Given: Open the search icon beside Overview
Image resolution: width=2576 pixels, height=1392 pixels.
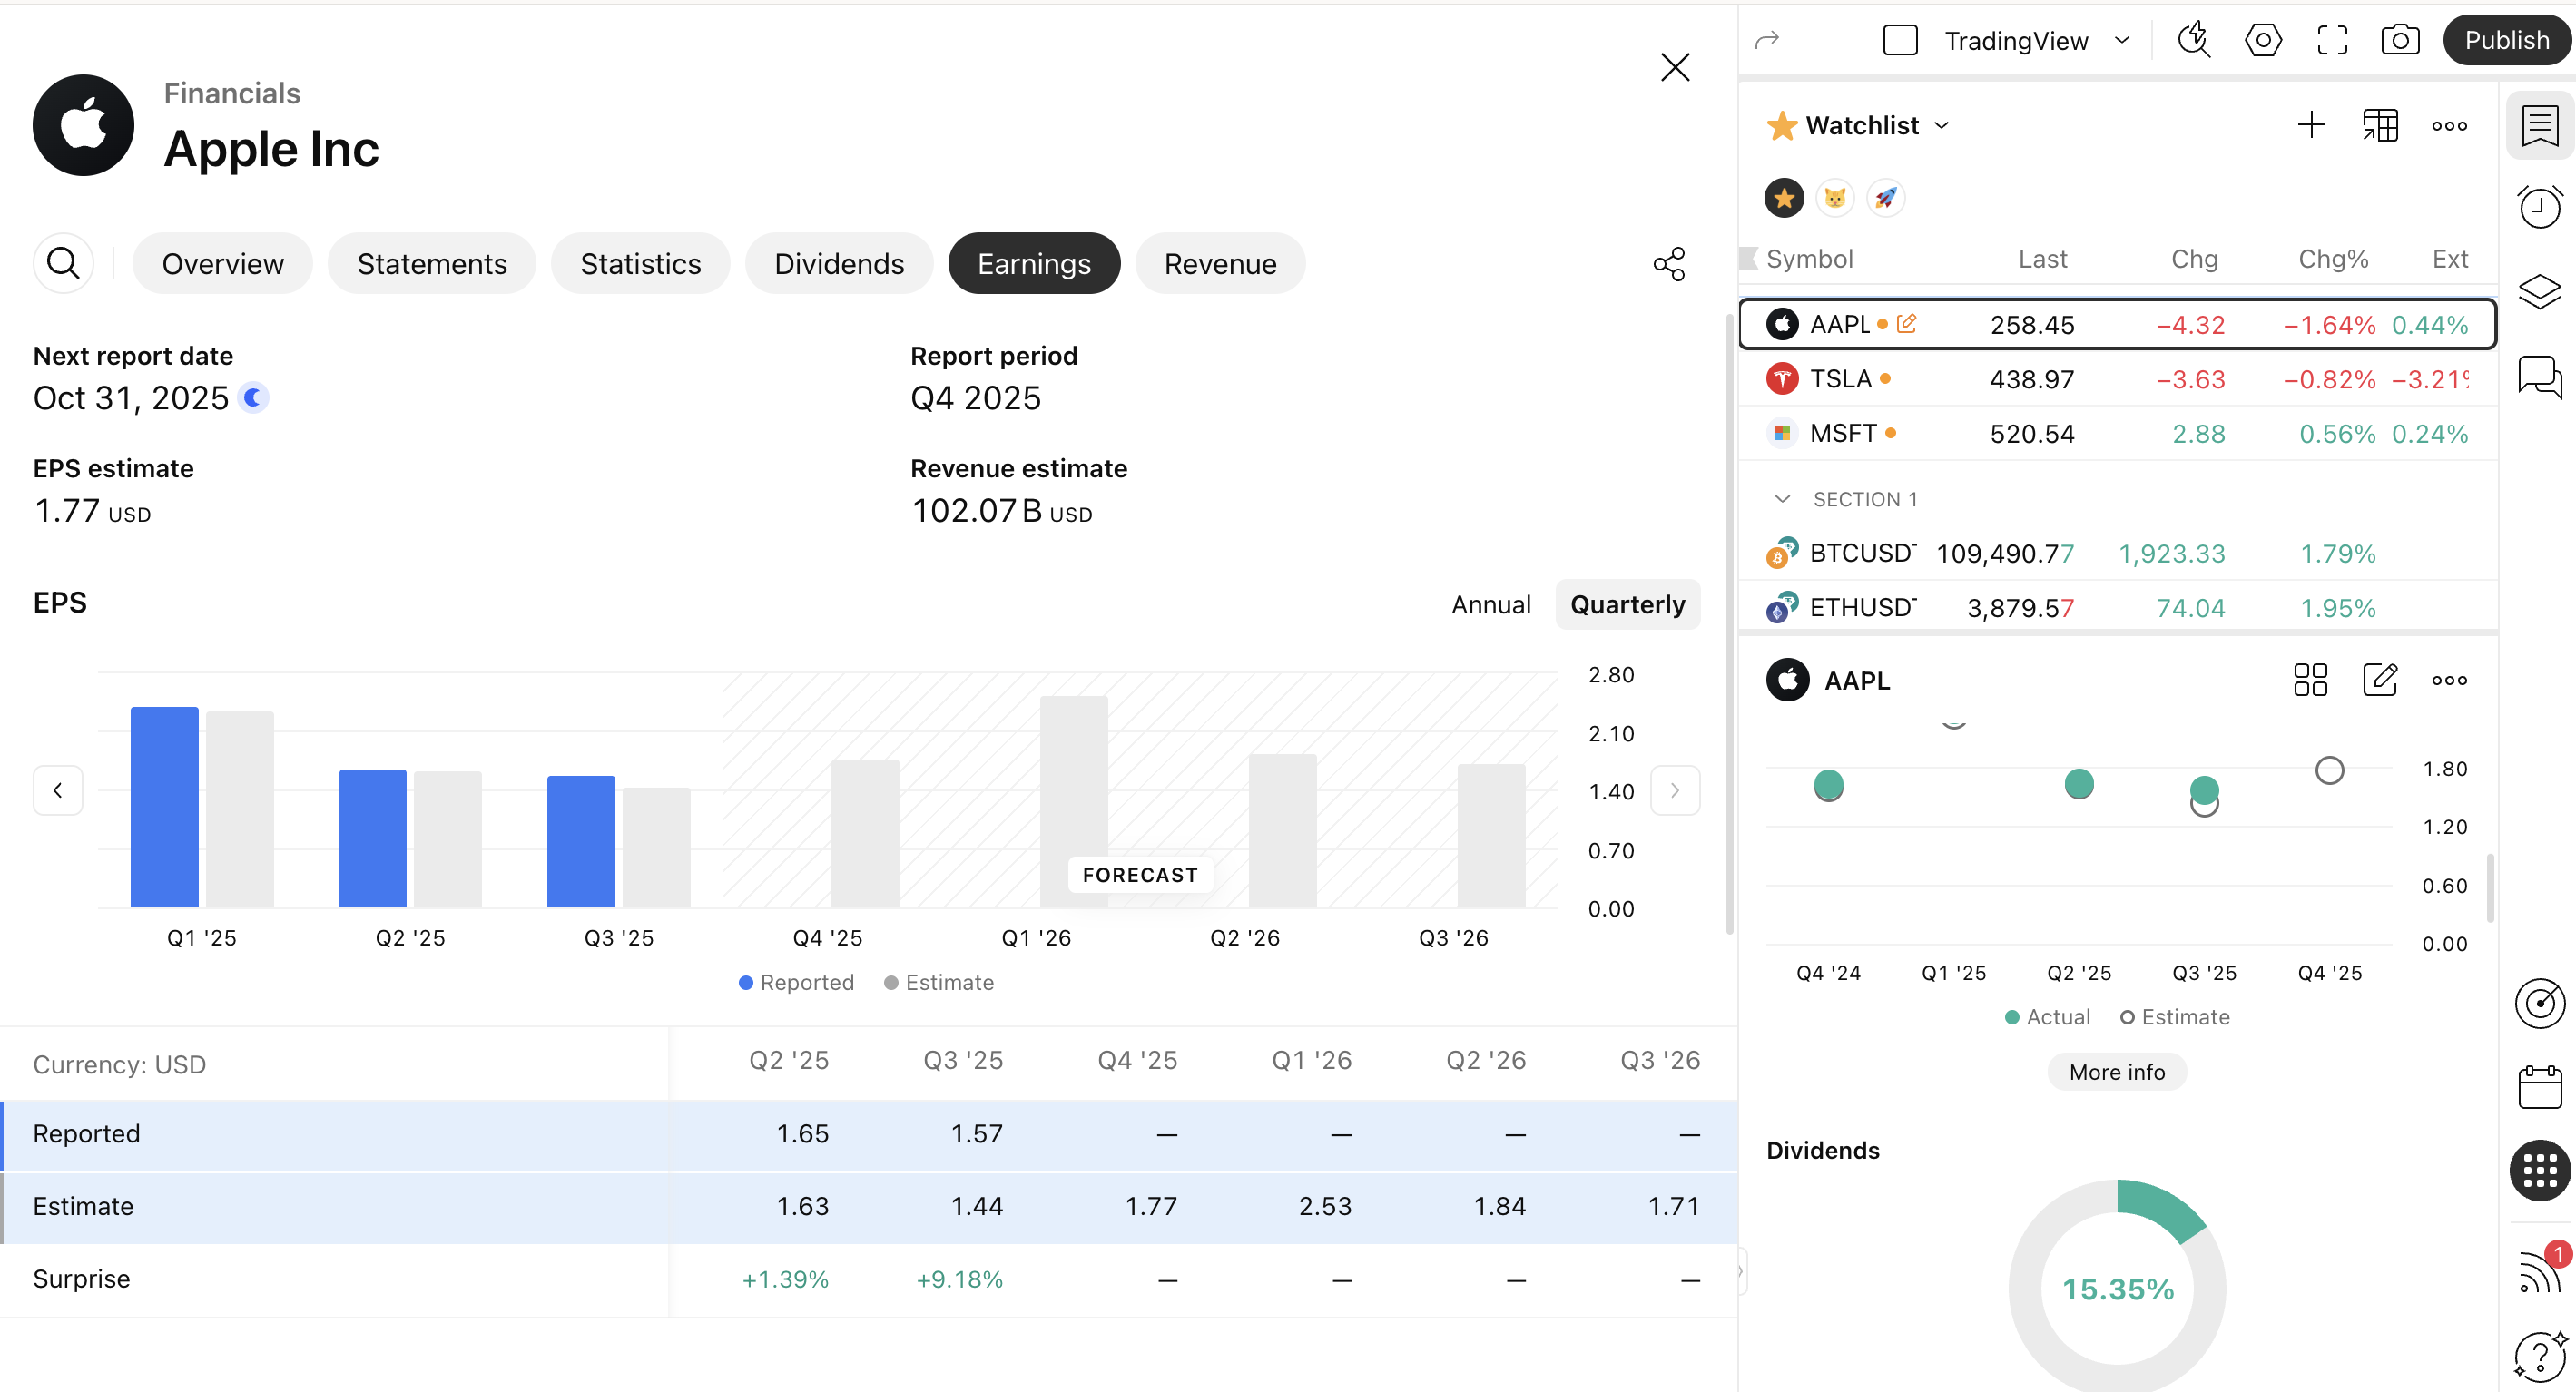Looking at the screenshot, I should 63,264.
